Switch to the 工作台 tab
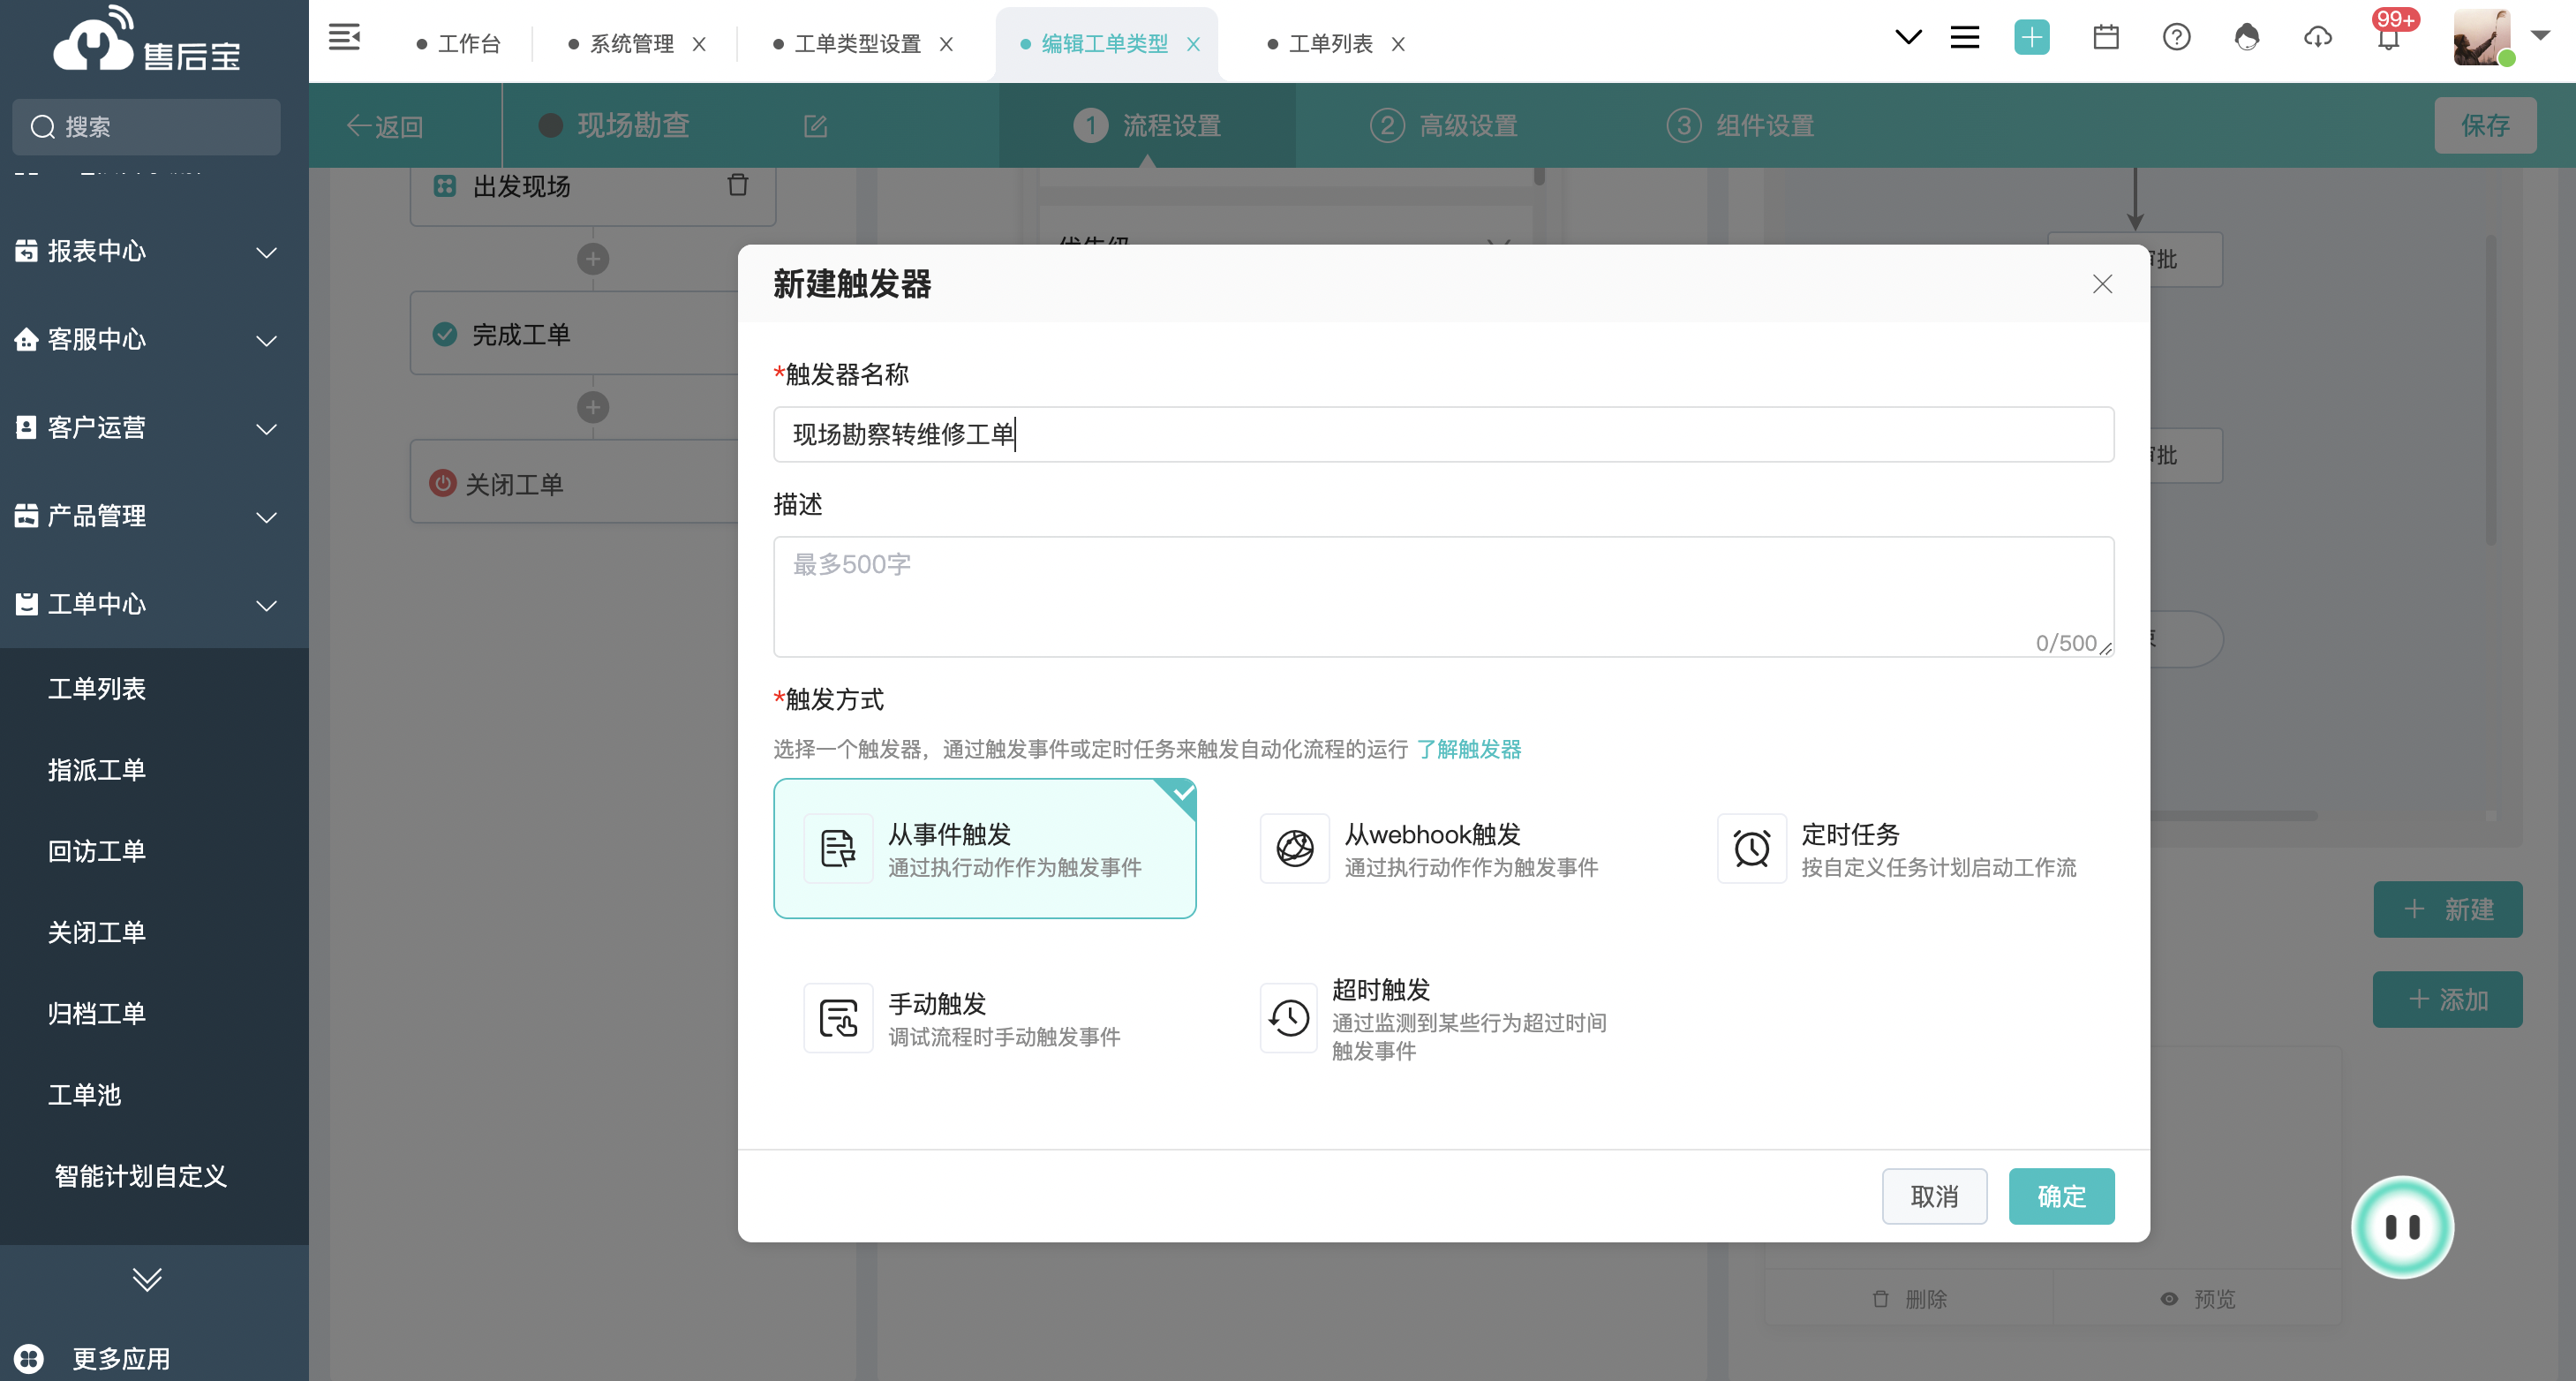Screen dimensions: 2576x1381 [458, 44]
